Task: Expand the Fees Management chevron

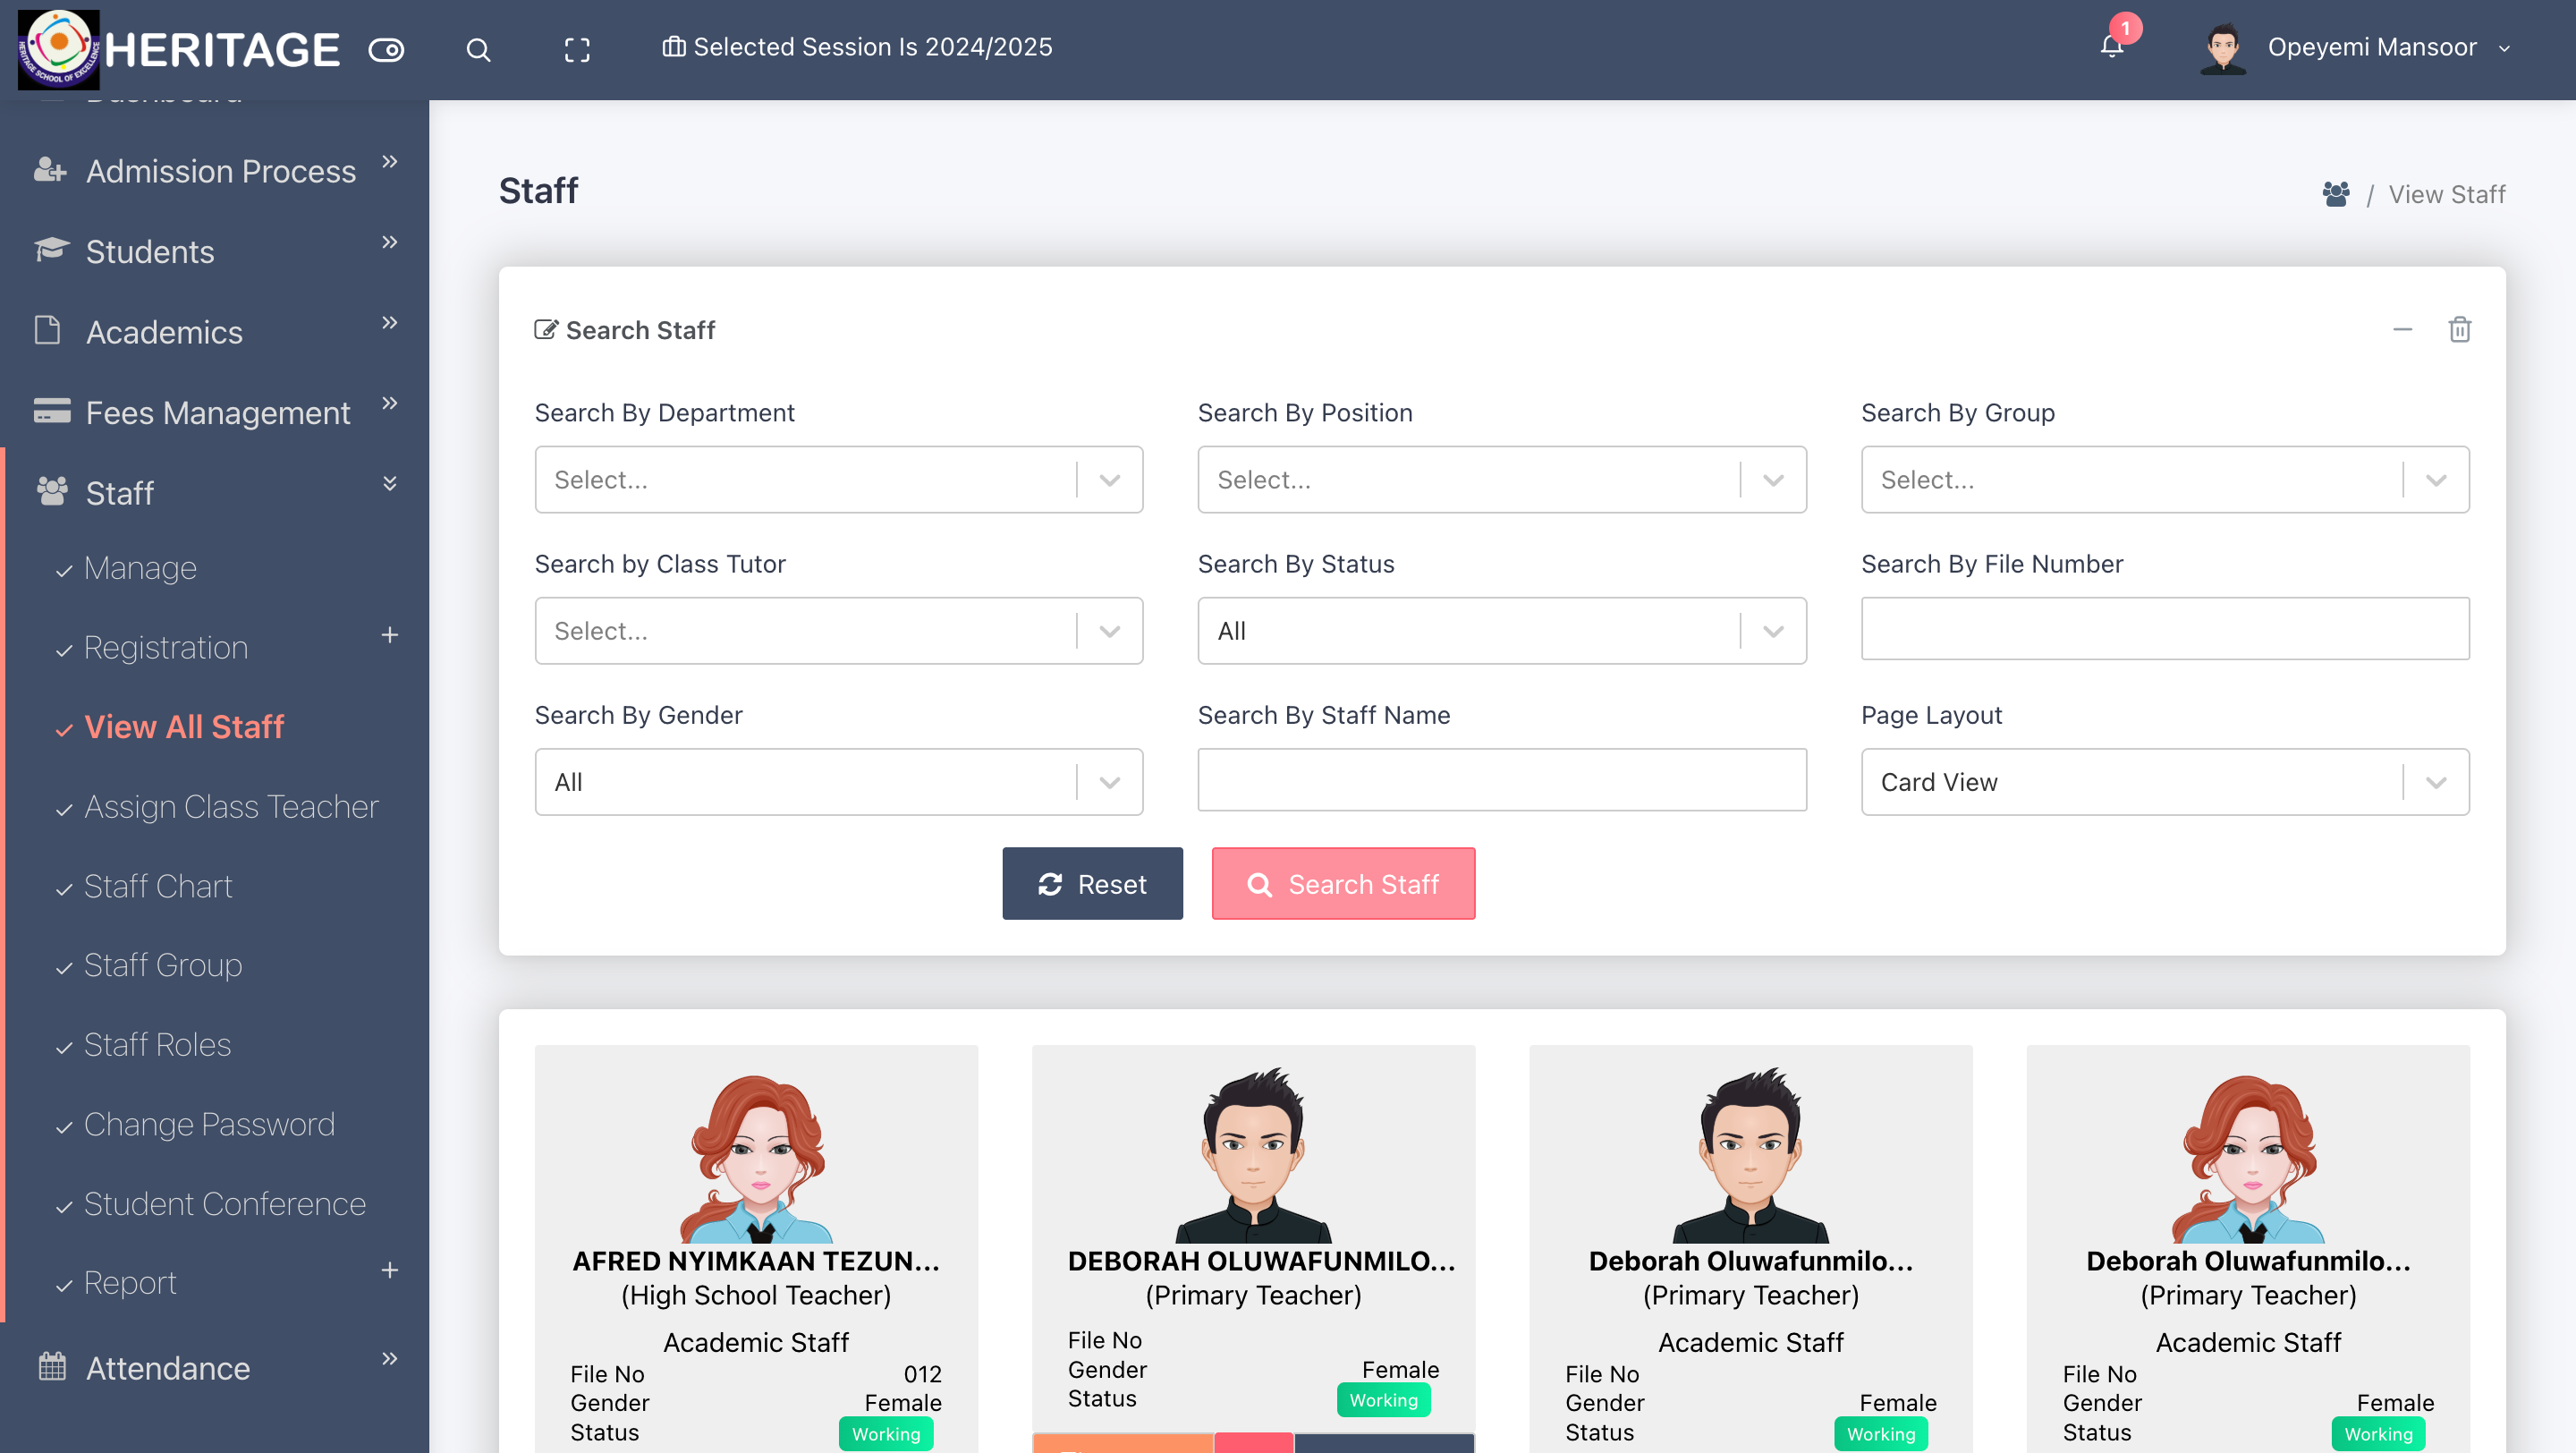Action: [x=390, y=403]
